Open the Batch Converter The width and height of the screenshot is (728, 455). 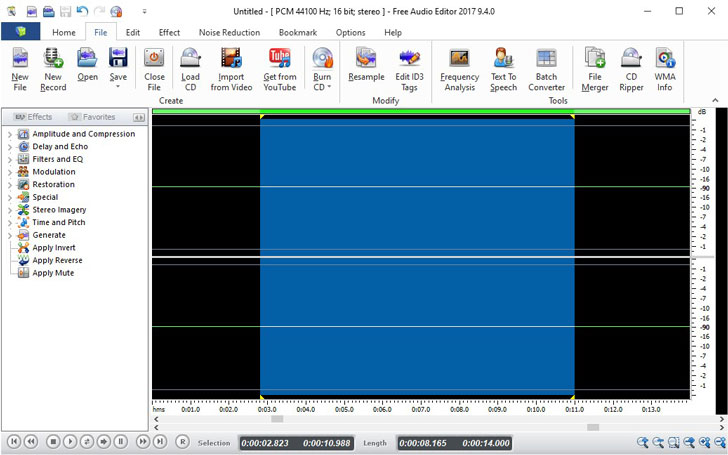[x=546, y=59]
